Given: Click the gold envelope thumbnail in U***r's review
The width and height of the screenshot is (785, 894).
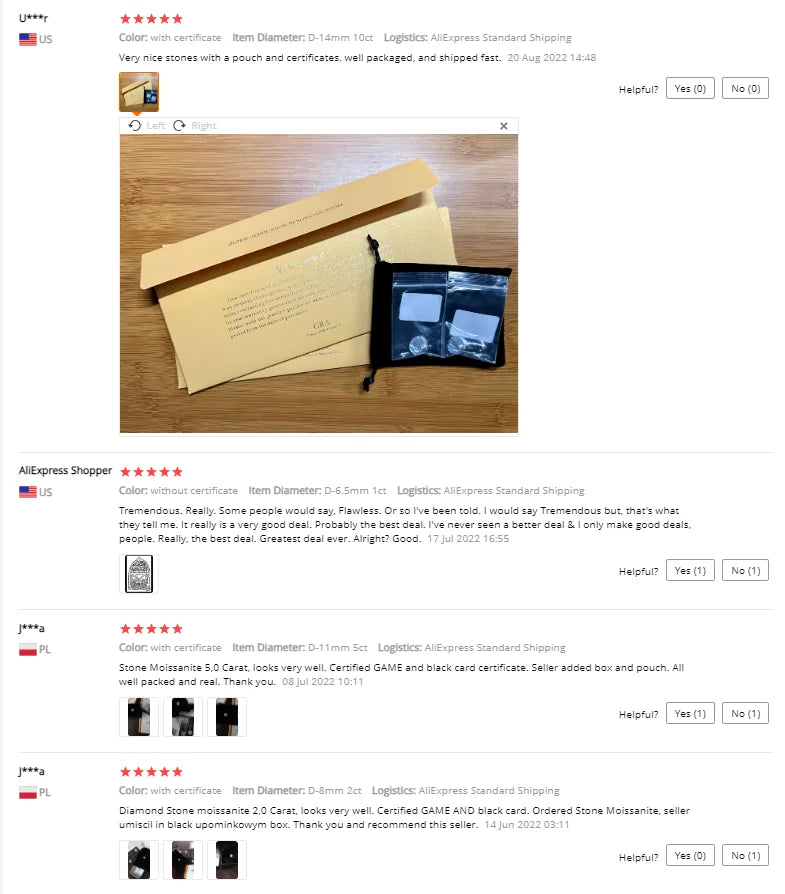Looking at the screenshot, I should coord(139,92).
